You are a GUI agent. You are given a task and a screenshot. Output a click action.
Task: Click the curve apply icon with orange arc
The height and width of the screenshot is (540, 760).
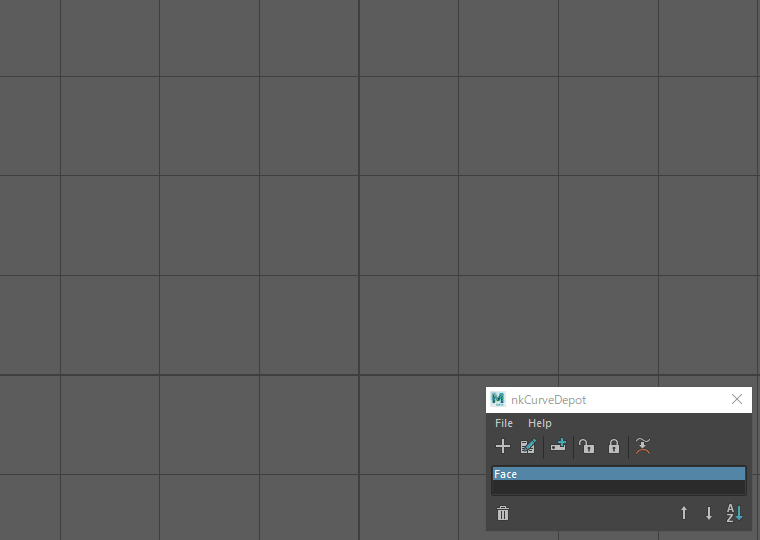pyautogui.click(x=643, y=446)
